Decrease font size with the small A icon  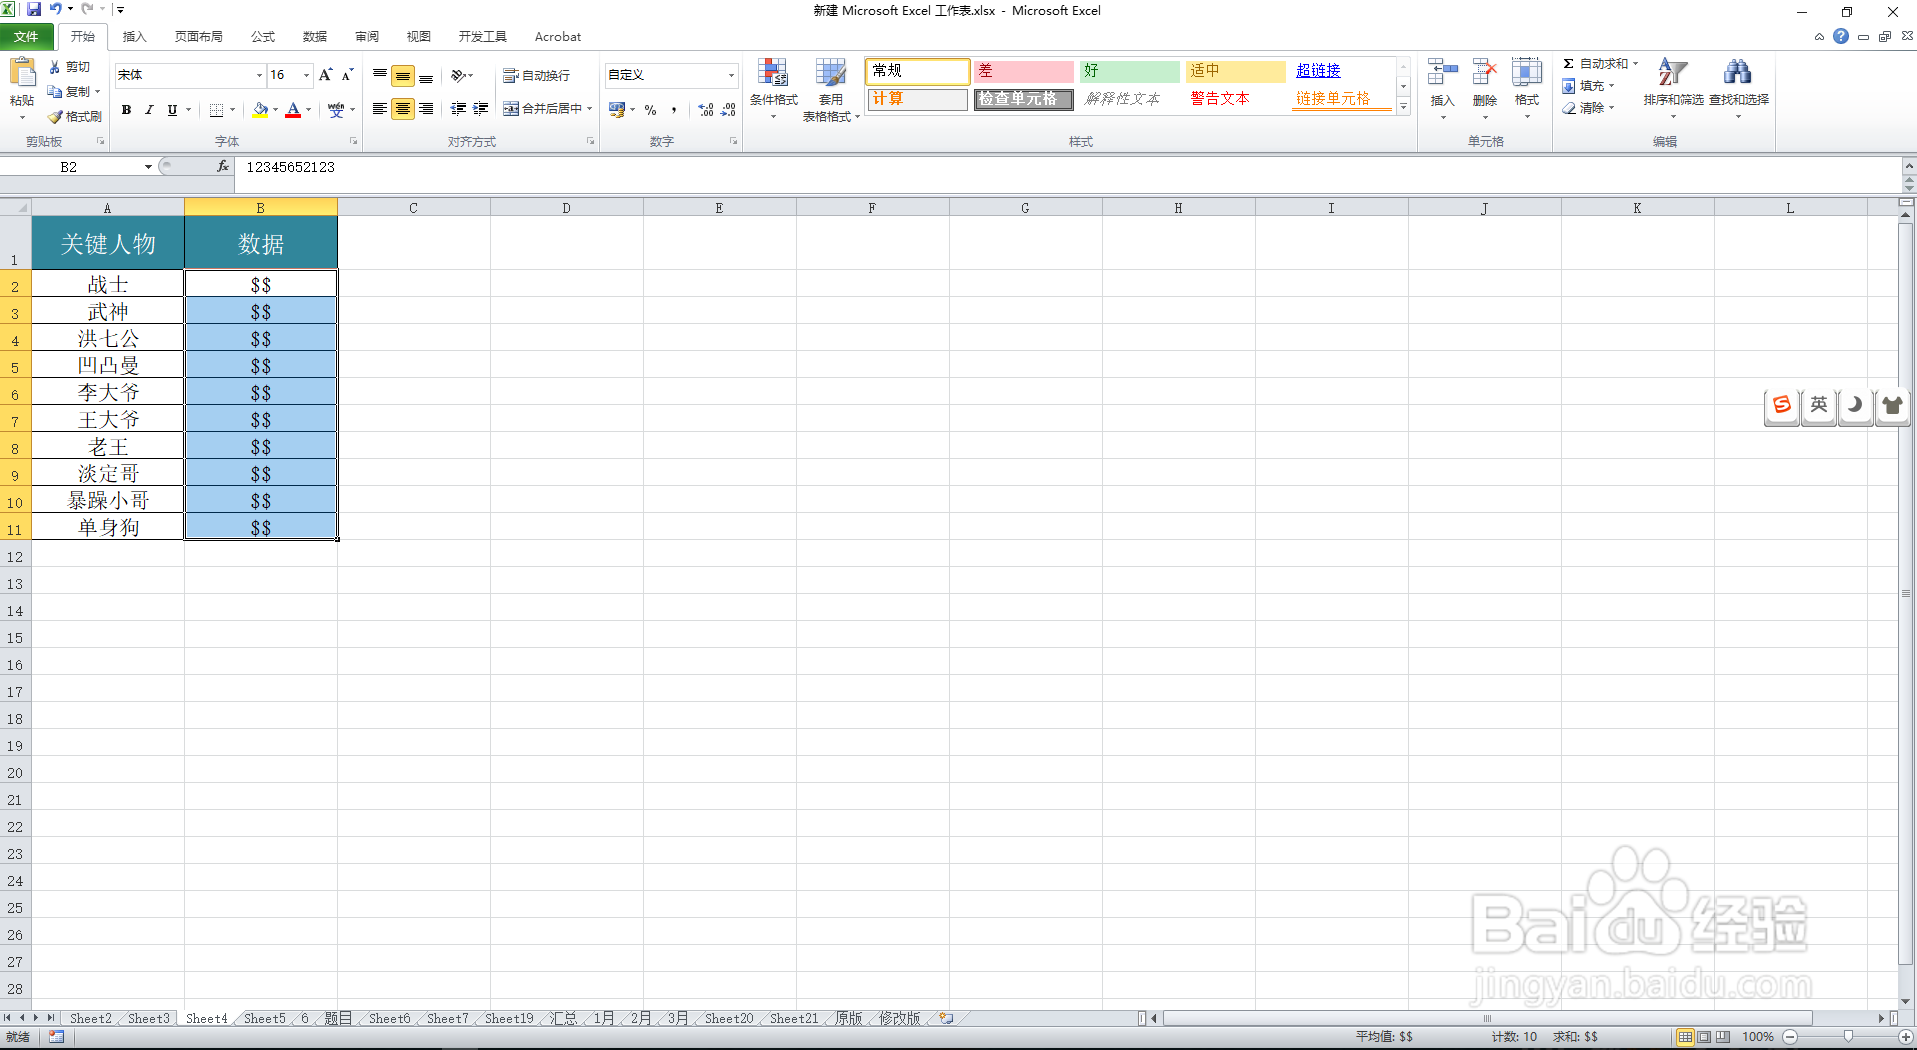tap(347, 75)
